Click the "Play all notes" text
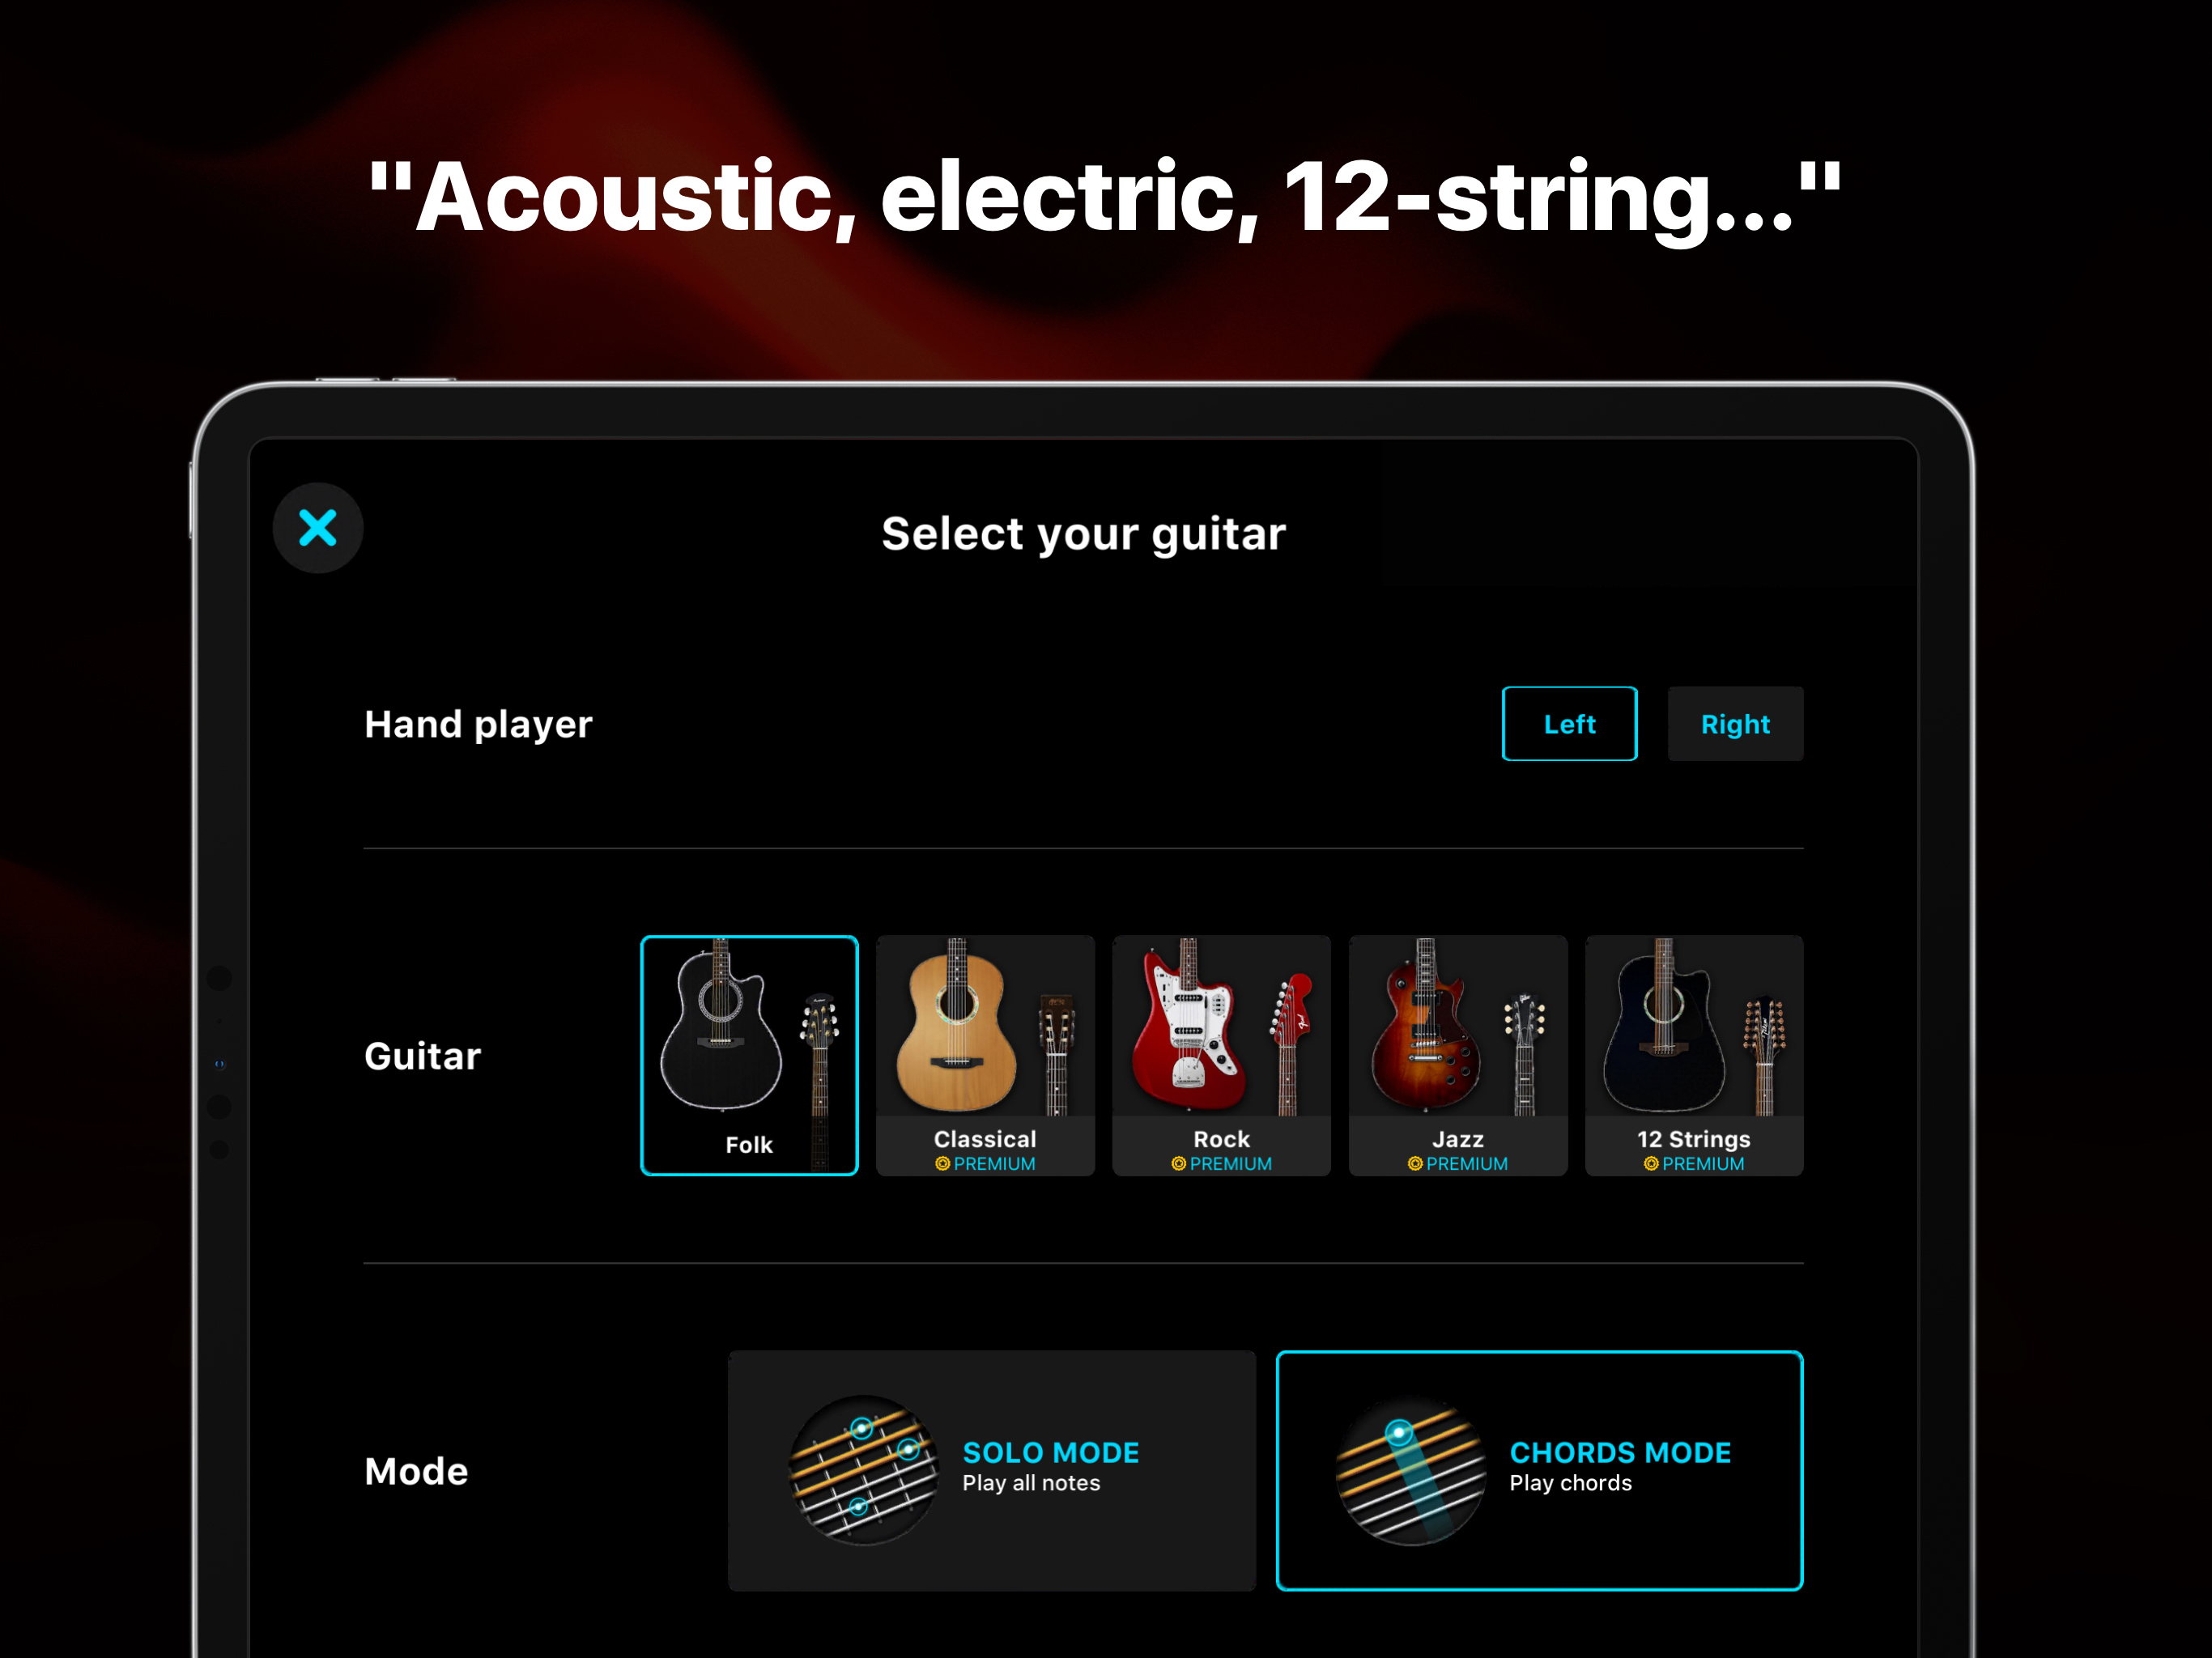2212x1658 pixels. [1031, 1483]
